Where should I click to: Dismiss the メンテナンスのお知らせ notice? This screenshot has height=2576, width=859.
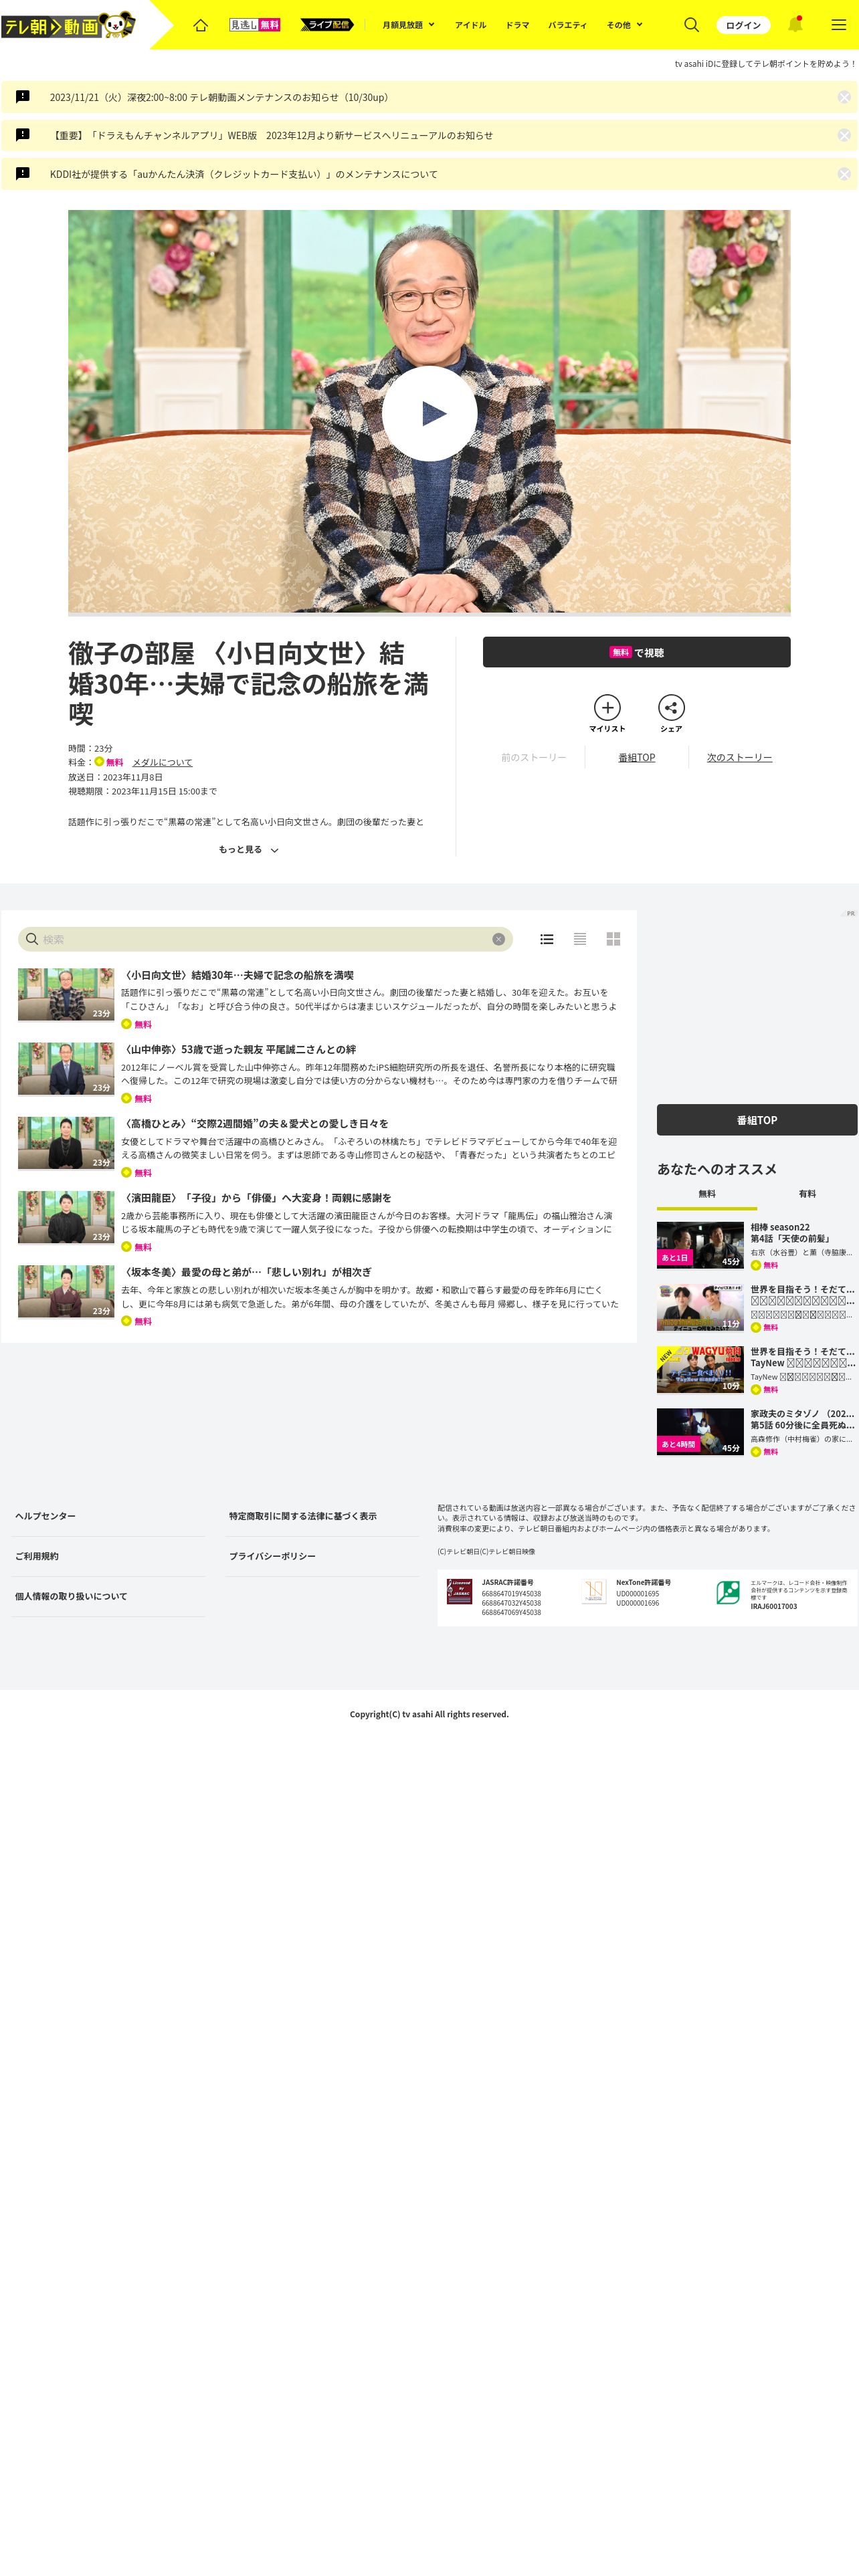pyautogui.click(x=844, y=97)
